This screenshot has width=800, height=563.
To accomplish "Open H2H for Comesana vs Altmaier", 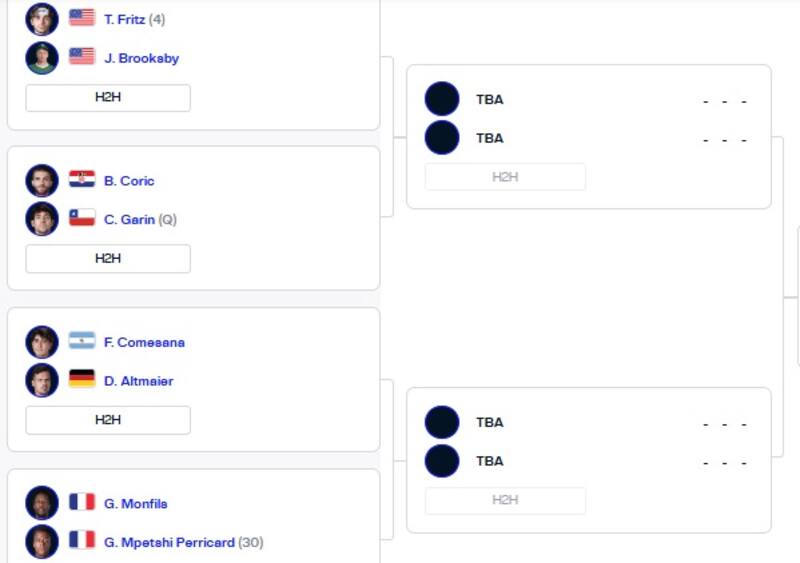I will [x=108, y=420].
